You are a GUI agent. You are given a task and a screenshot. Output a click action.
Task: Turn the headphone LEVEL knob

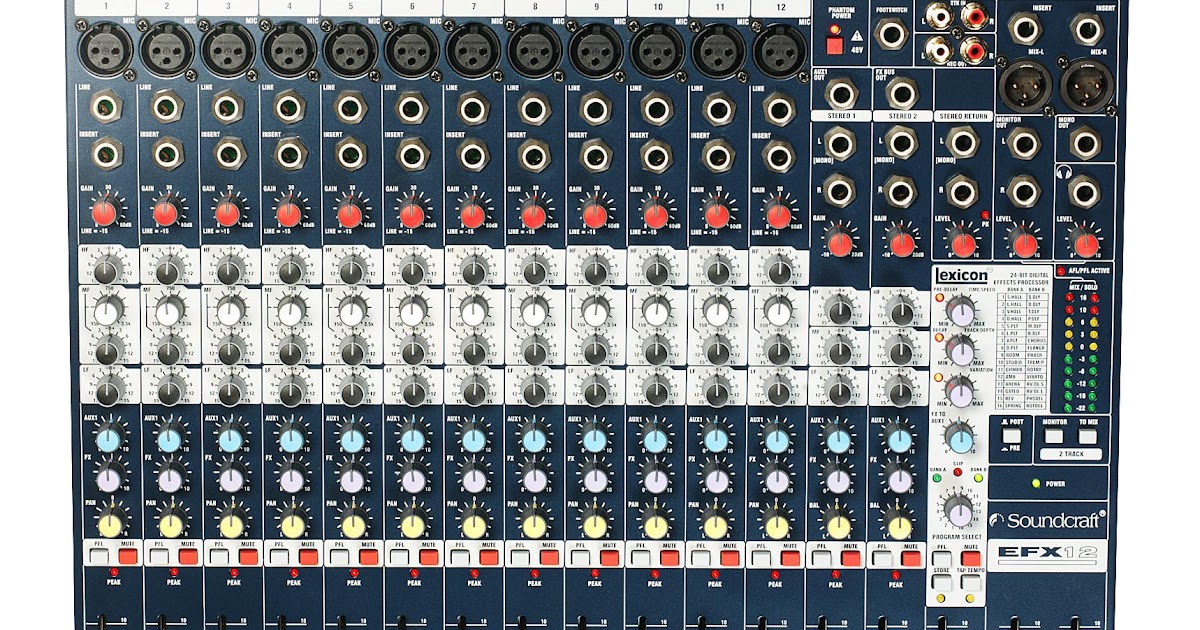[x=1084, y=242]
